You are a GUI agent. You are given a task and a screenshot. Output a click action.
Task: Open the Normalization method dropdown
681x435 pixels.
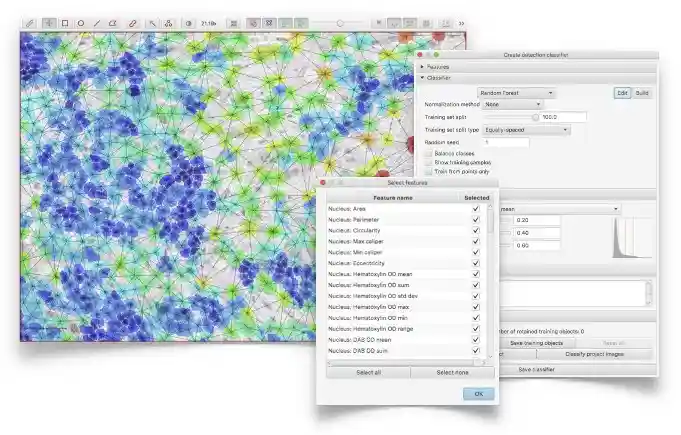512,104
